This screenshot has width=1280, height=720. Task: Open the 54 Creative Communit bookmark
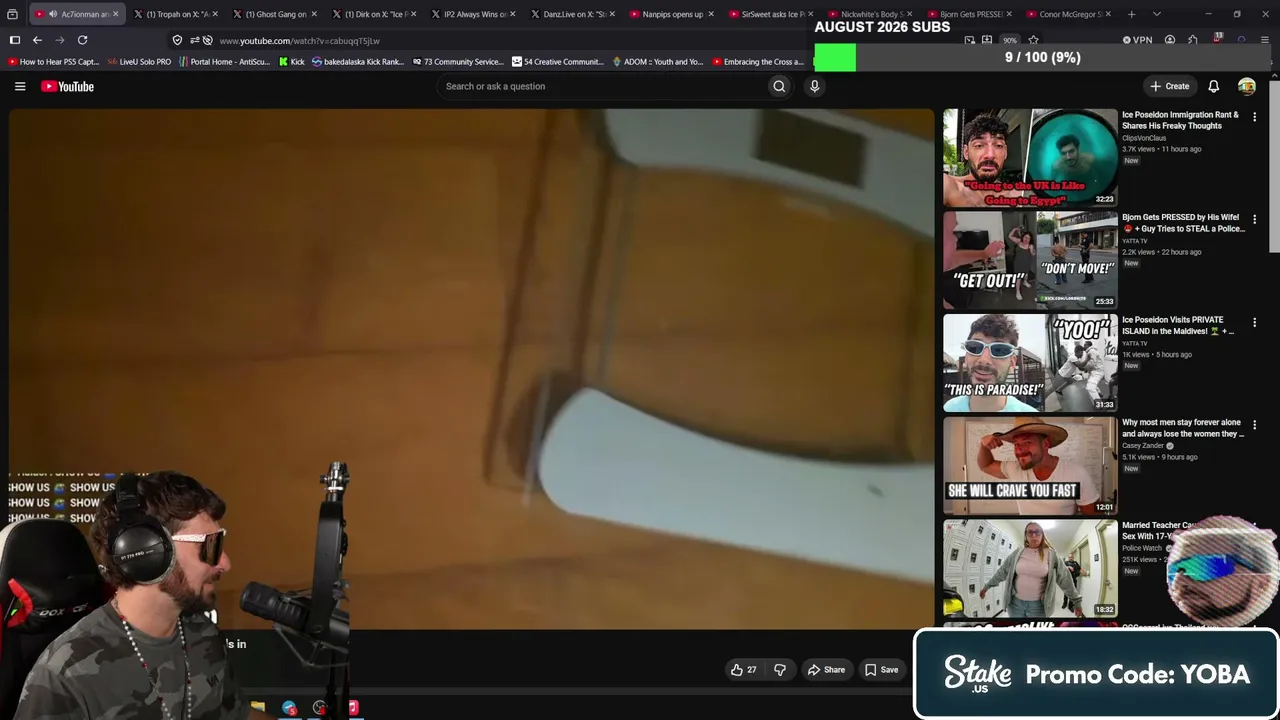558,61
